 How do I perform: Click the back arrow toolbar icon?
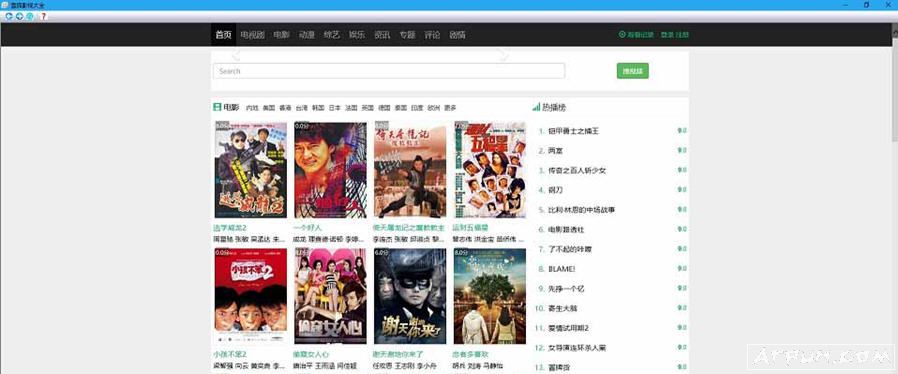tap(9, 17)
